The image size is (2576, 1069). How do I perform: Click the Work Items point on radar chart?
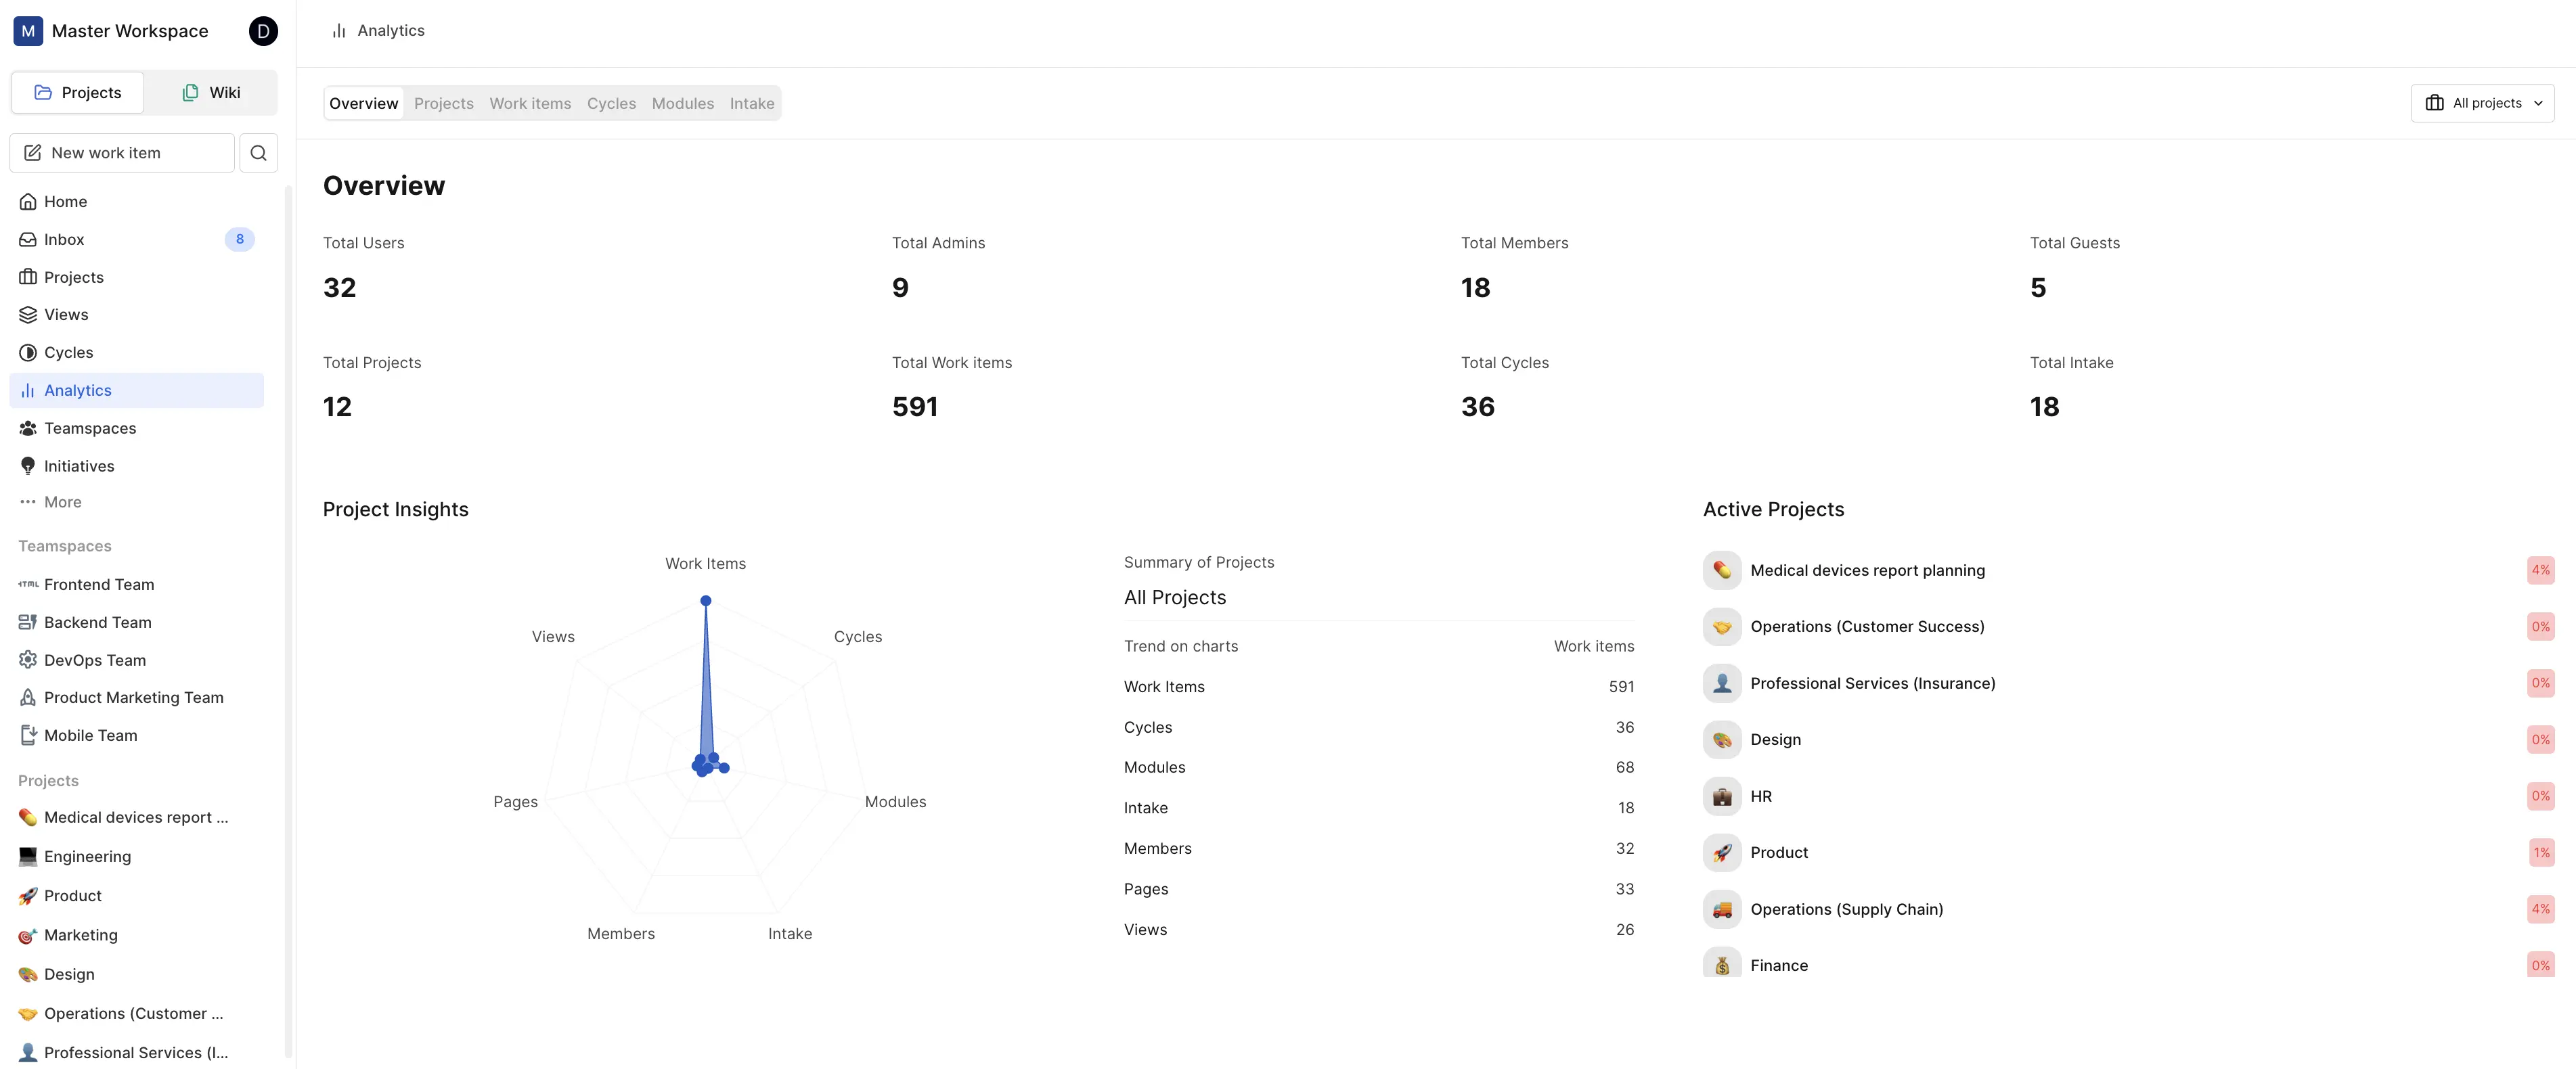[706, 601]
